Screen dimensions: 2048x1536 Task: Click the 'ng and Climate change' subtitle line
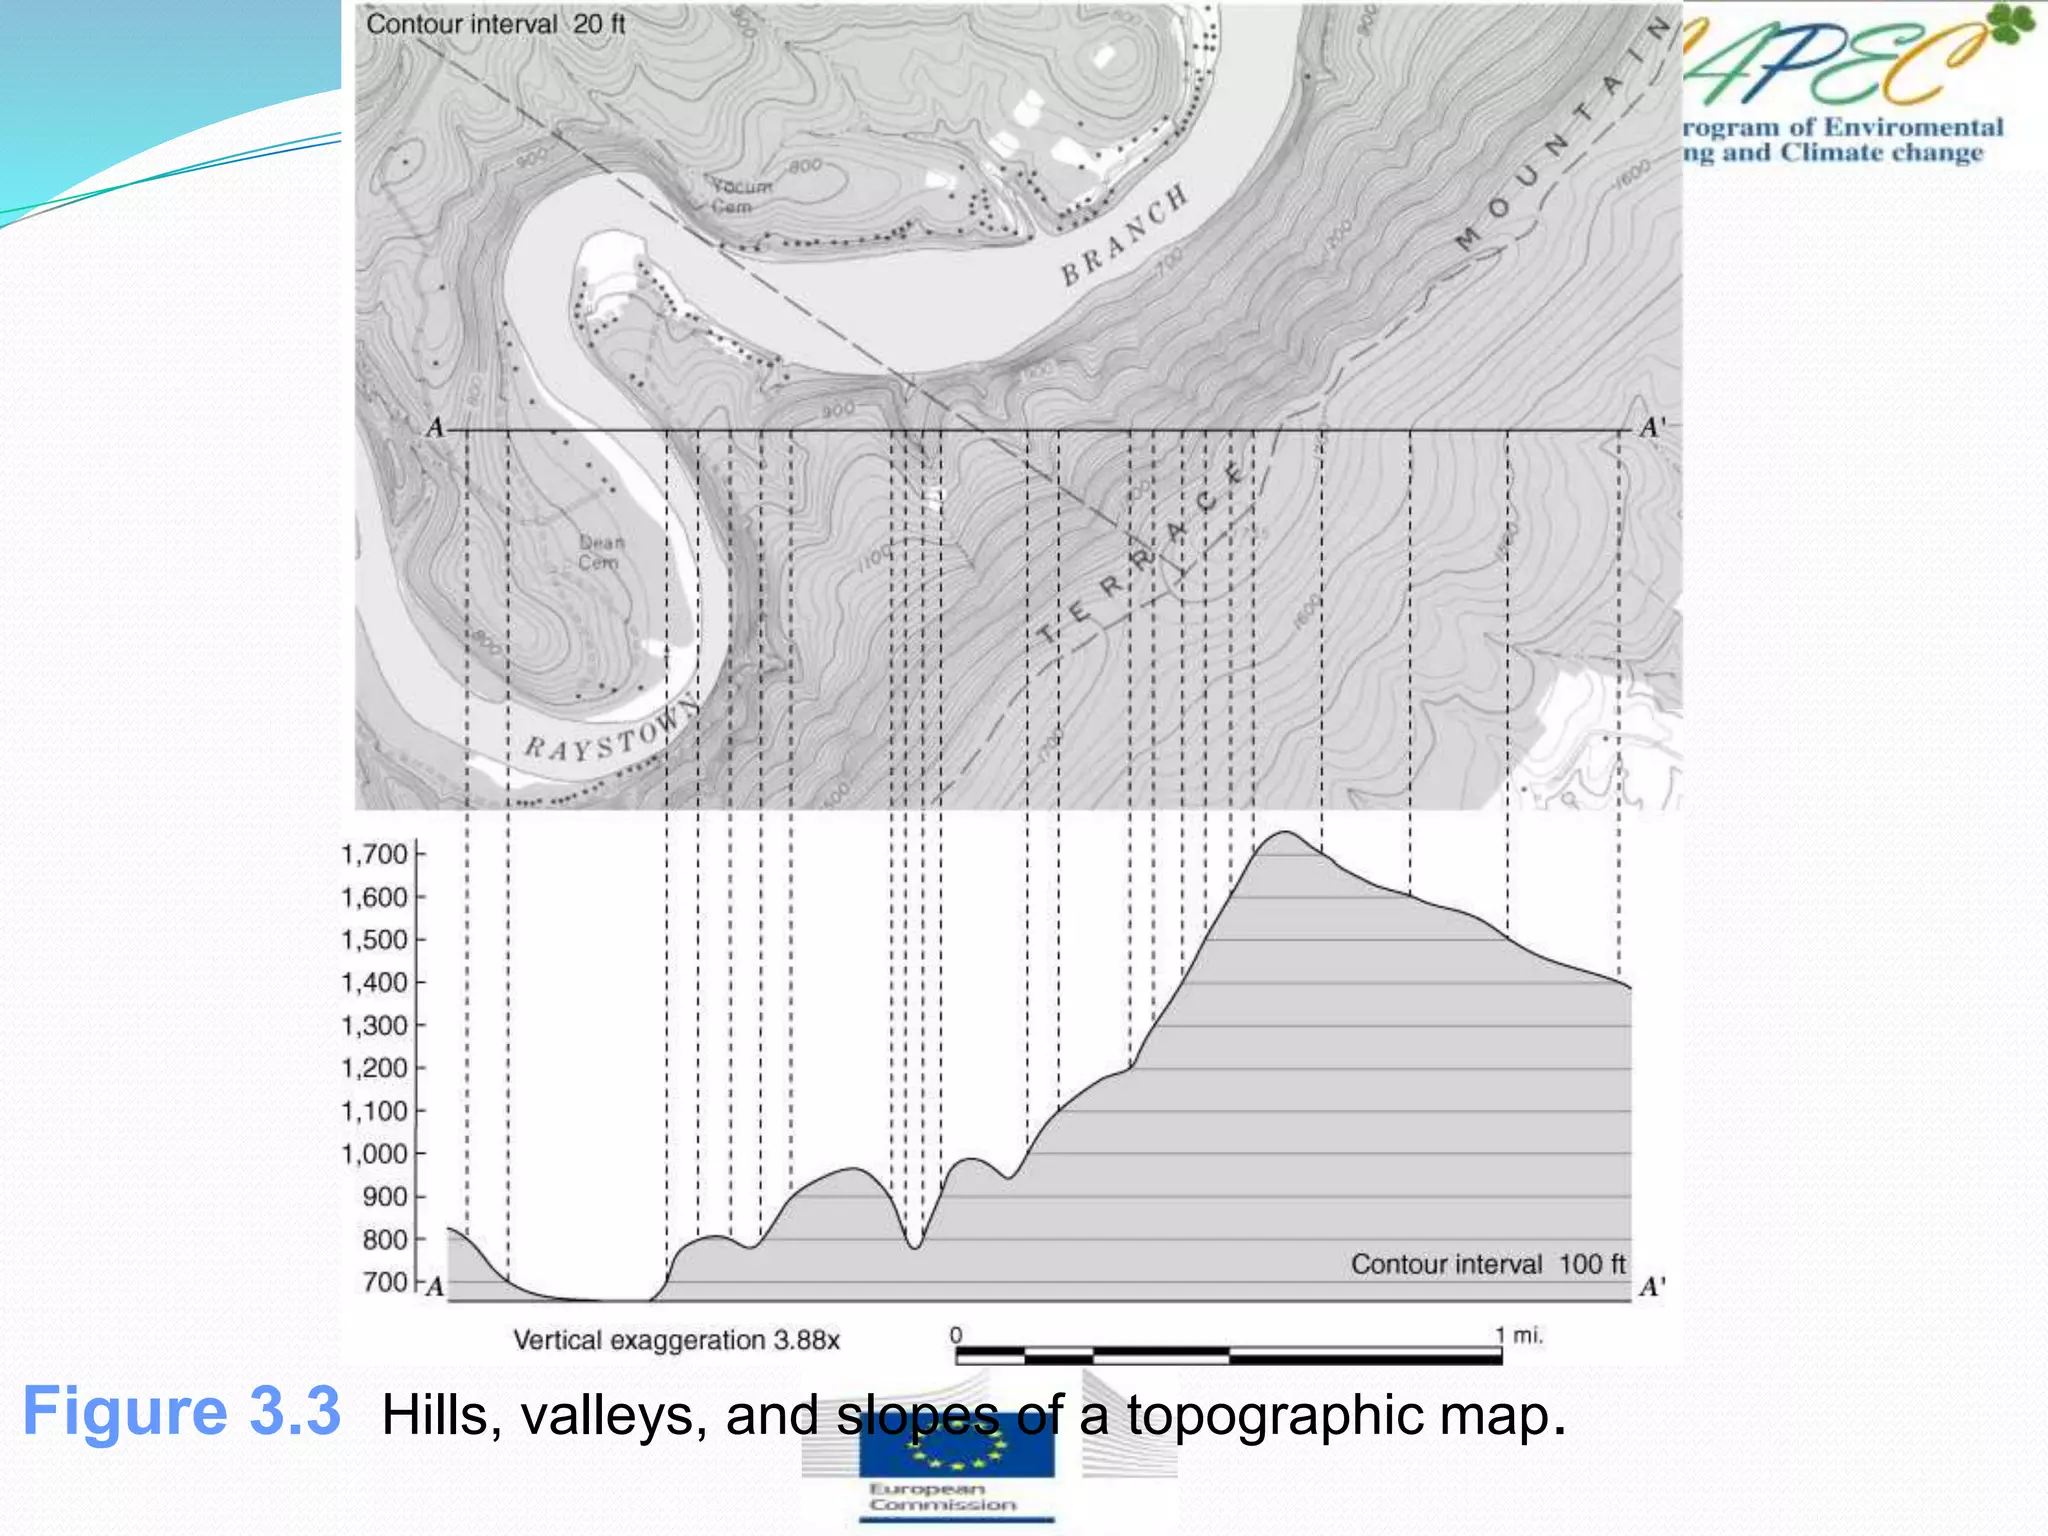(1833, 153)
